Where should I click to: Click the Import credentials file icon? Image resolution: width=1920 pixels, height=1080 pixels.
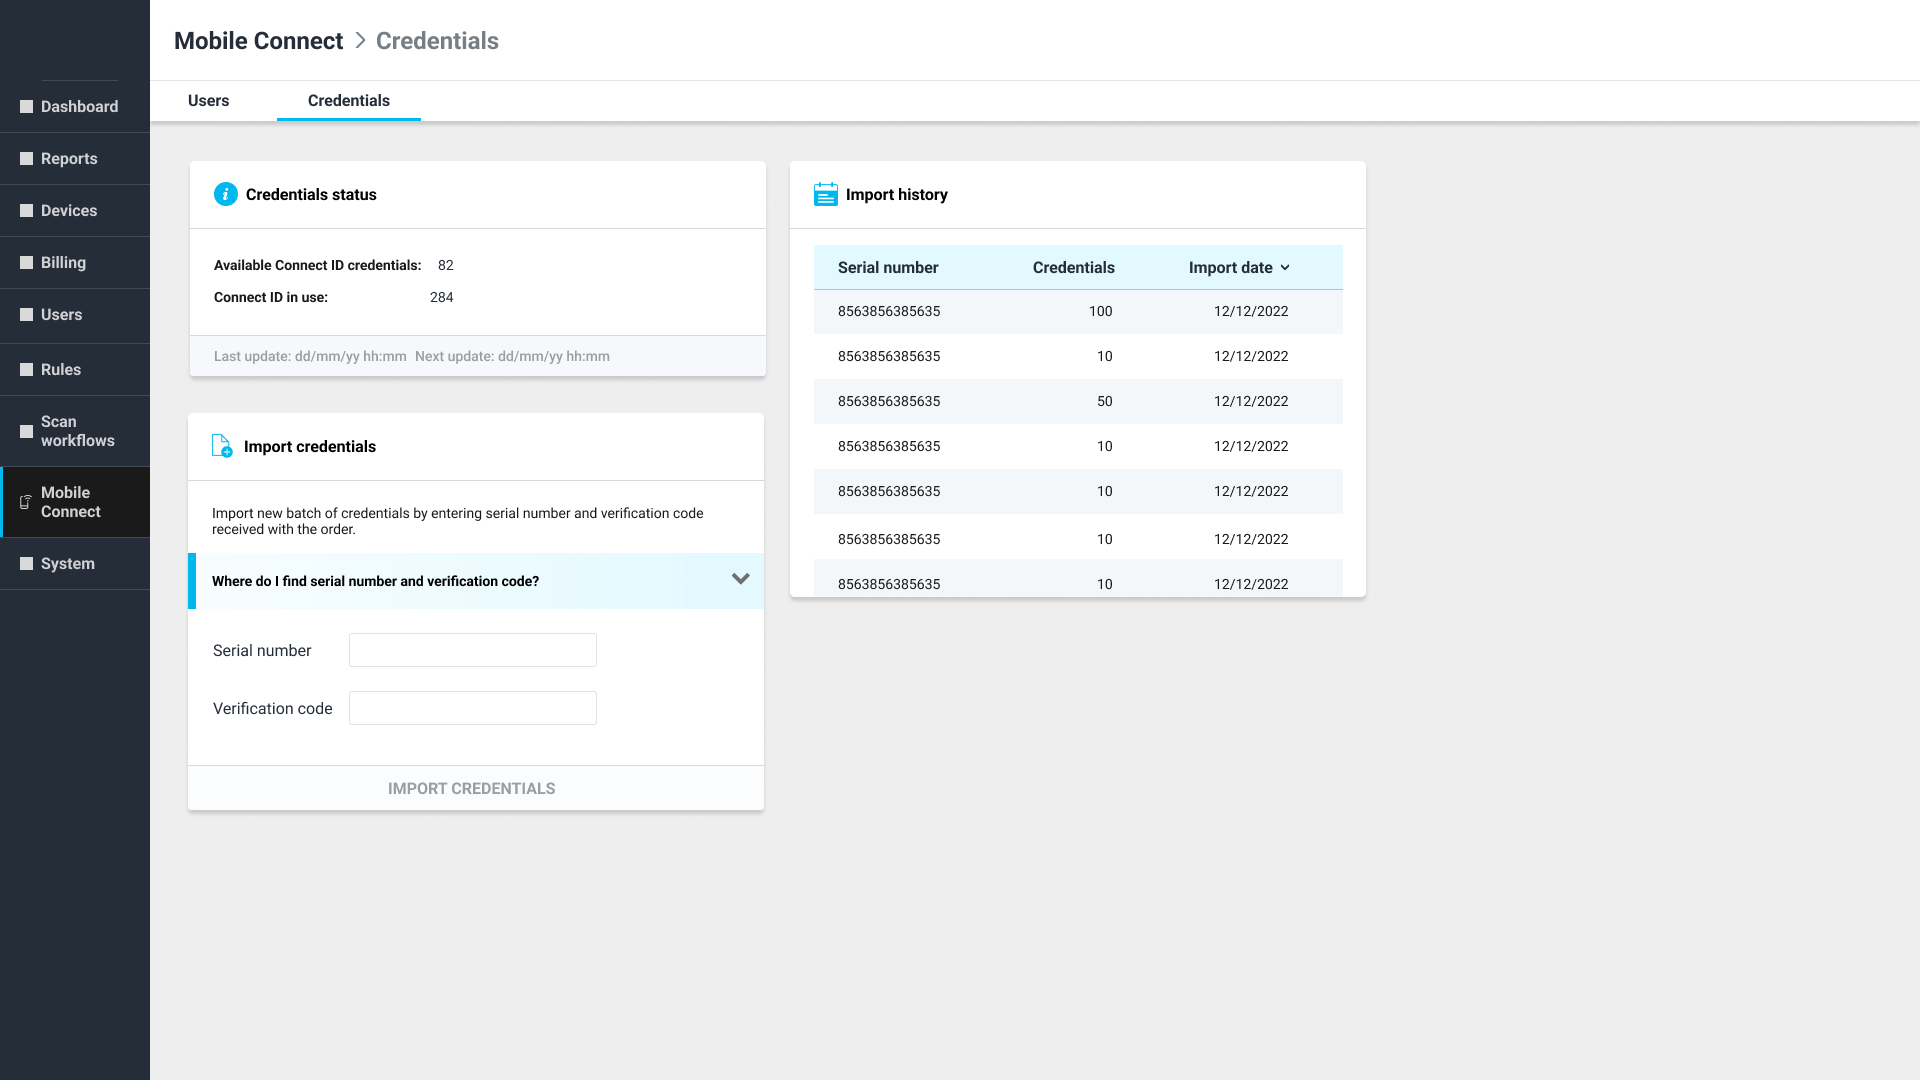[x=222, y=446]
